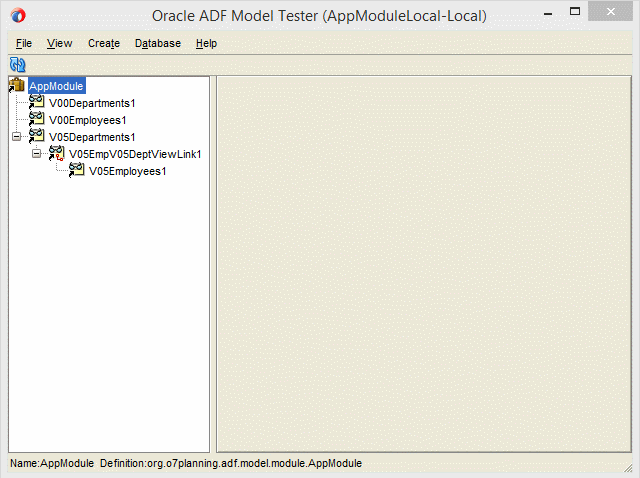Maximize the Model Tester window
The image size is (640, 478).
(x=575, y=11)
